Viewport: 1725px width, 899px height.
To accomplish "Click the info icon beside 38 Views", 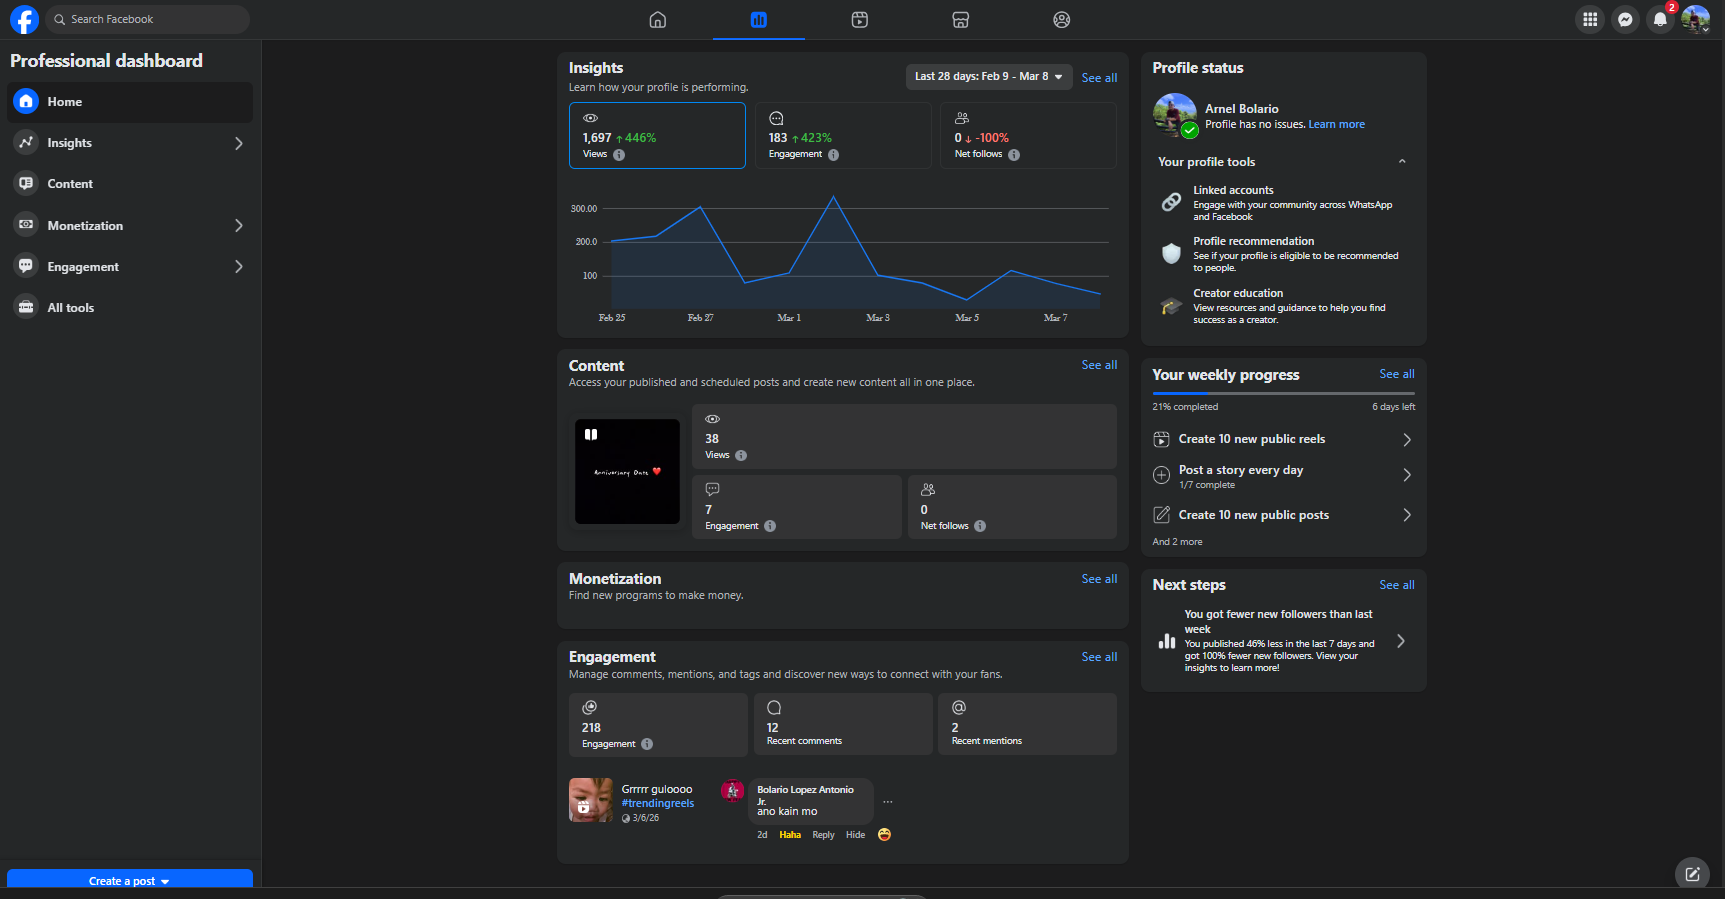I will pos(741,456).
